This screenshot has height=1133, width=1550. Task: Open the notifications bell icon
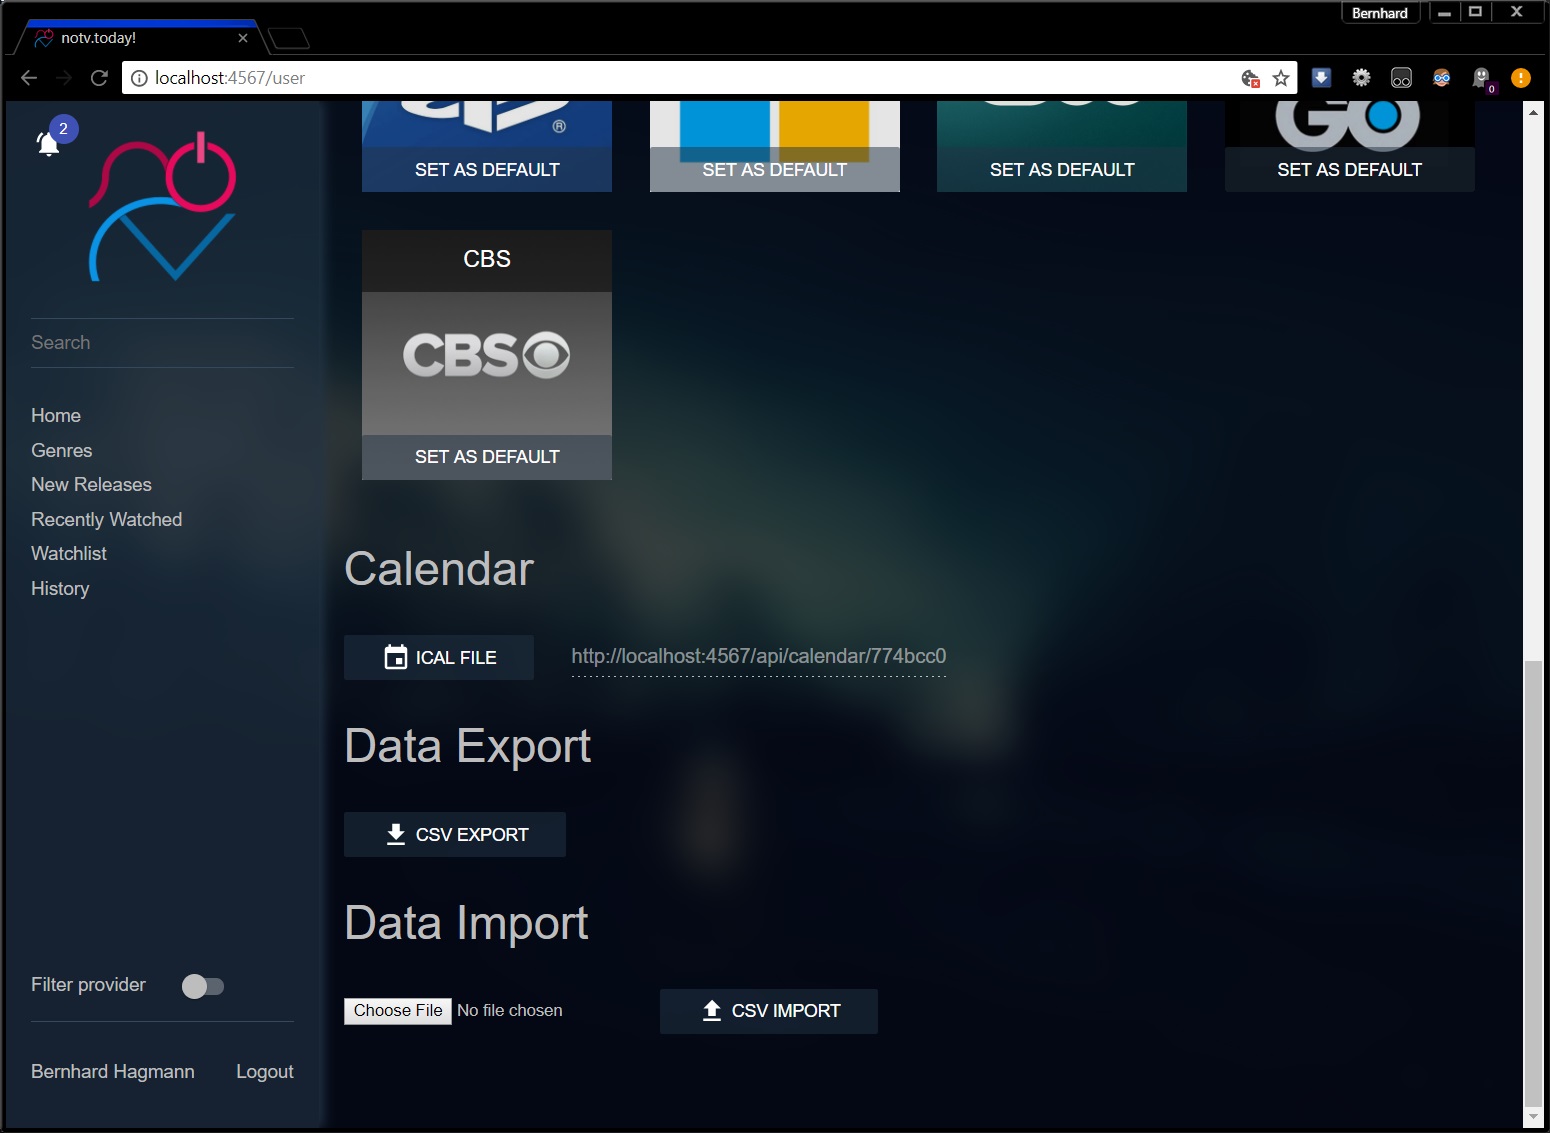[x=48, y=144]
